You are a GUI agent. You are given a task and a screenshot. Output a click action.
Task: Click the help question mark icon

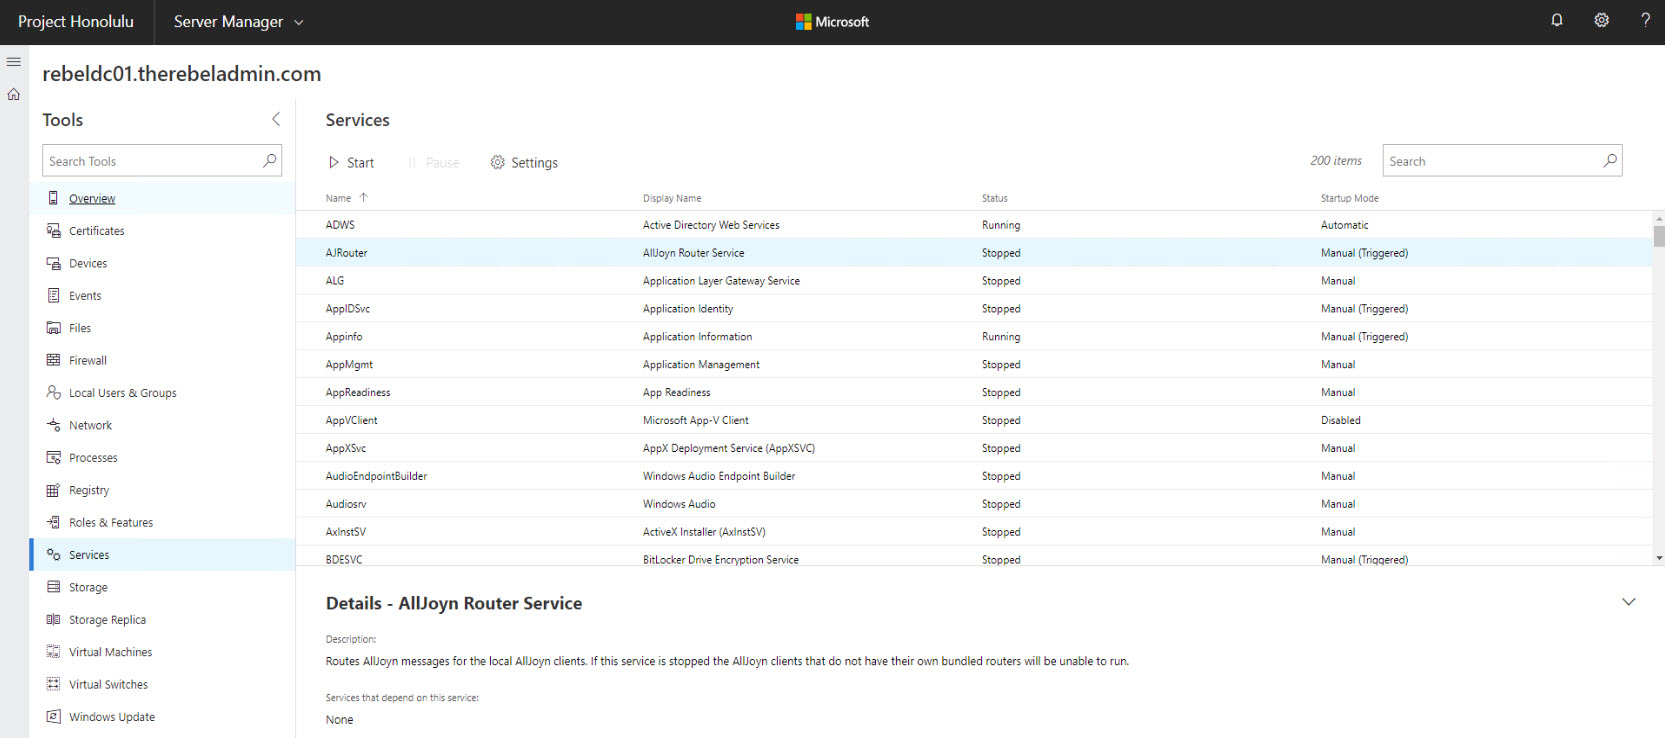point(1645,20)
